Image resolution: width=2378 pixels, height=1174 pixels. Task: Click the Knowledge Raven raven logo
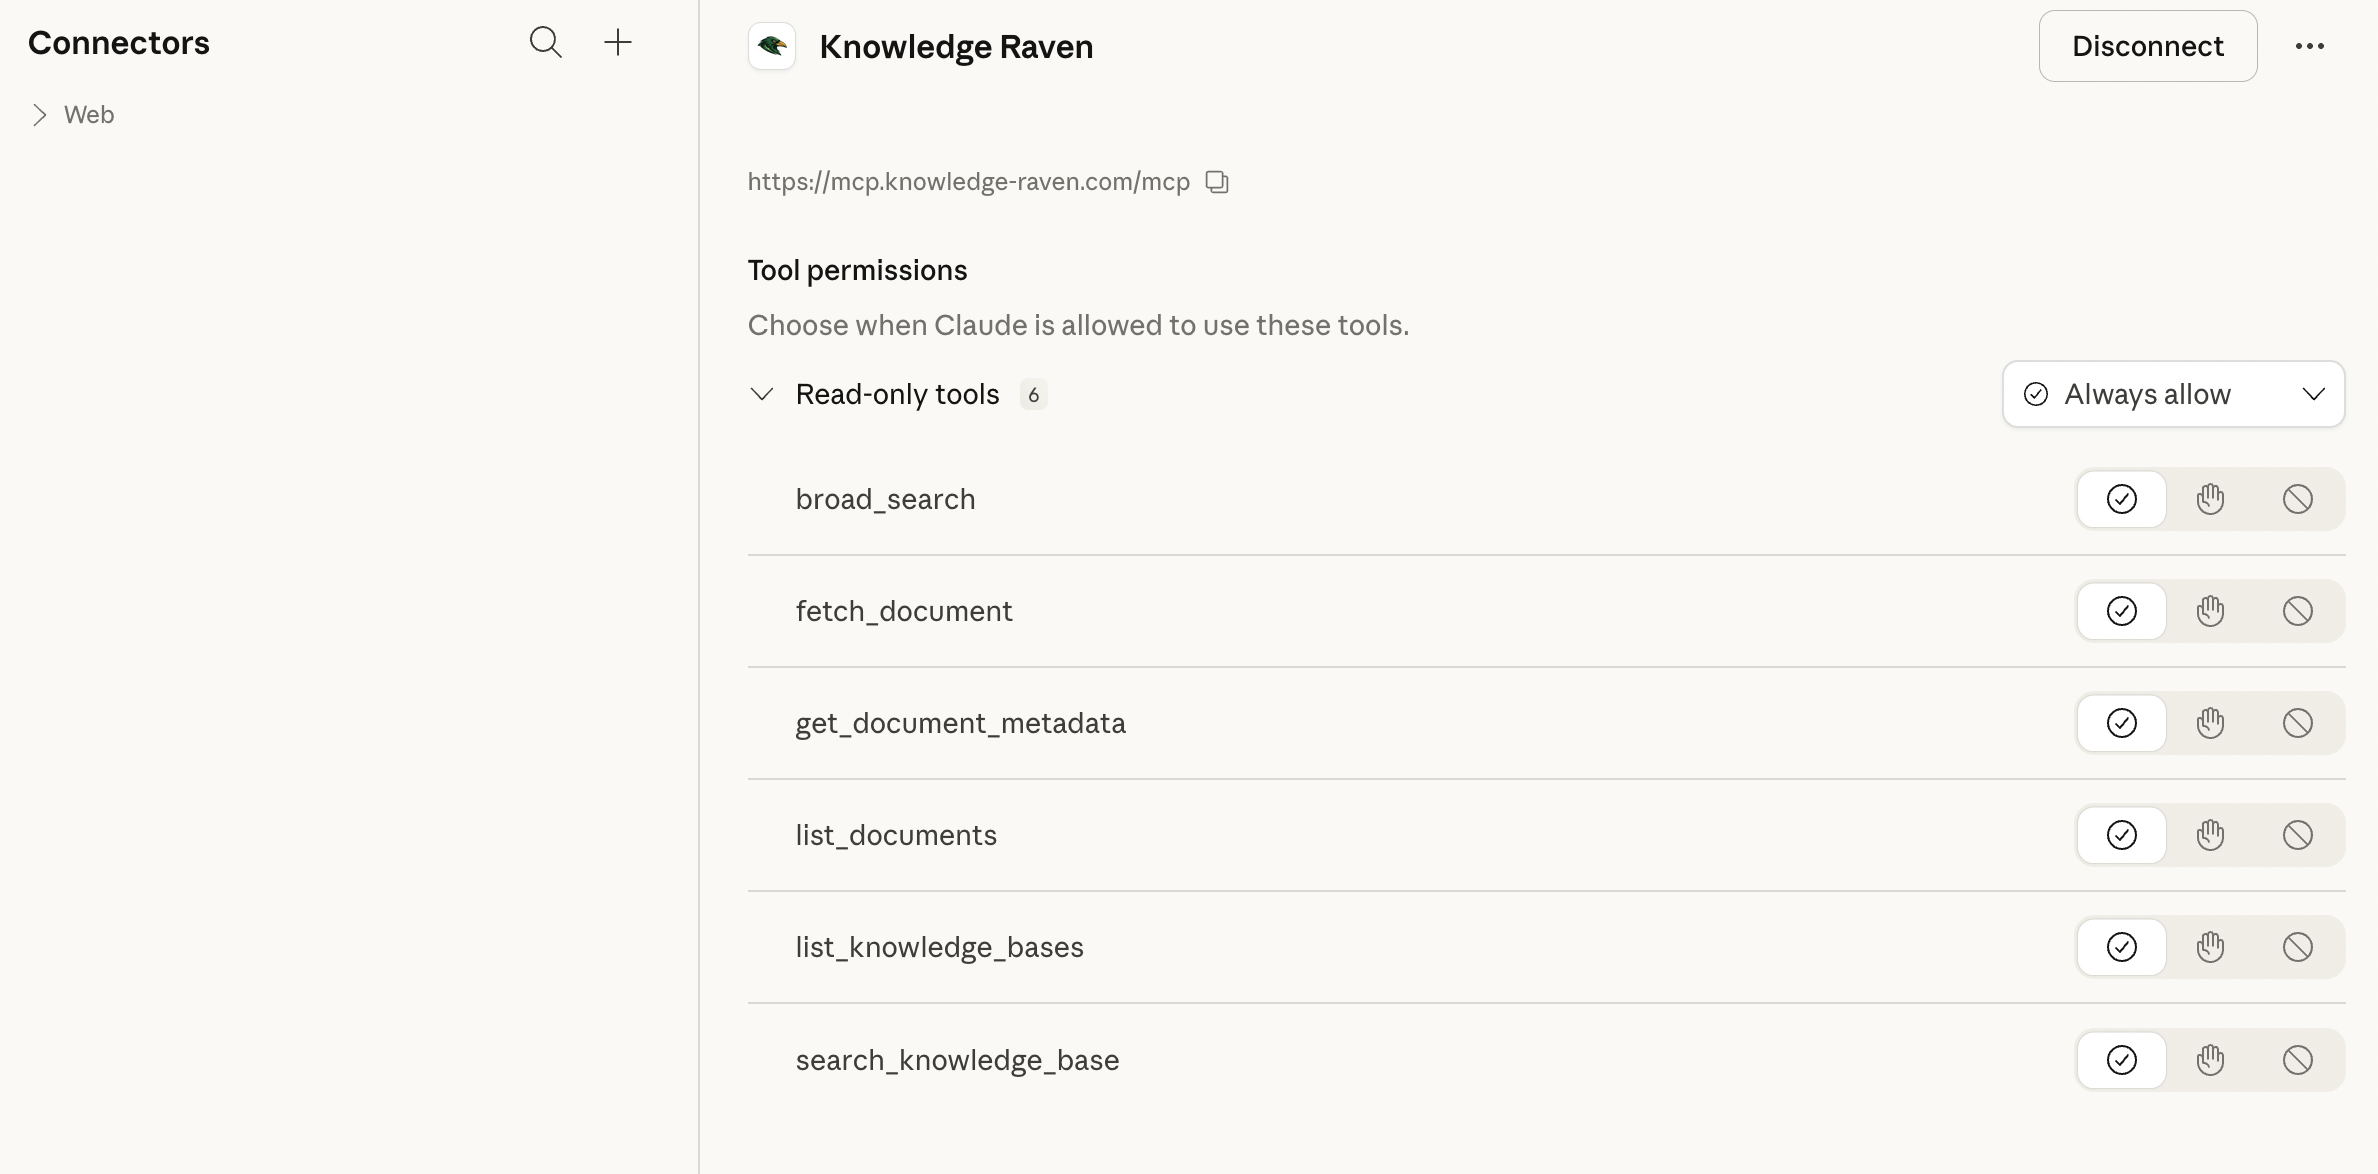coord(771,46)
